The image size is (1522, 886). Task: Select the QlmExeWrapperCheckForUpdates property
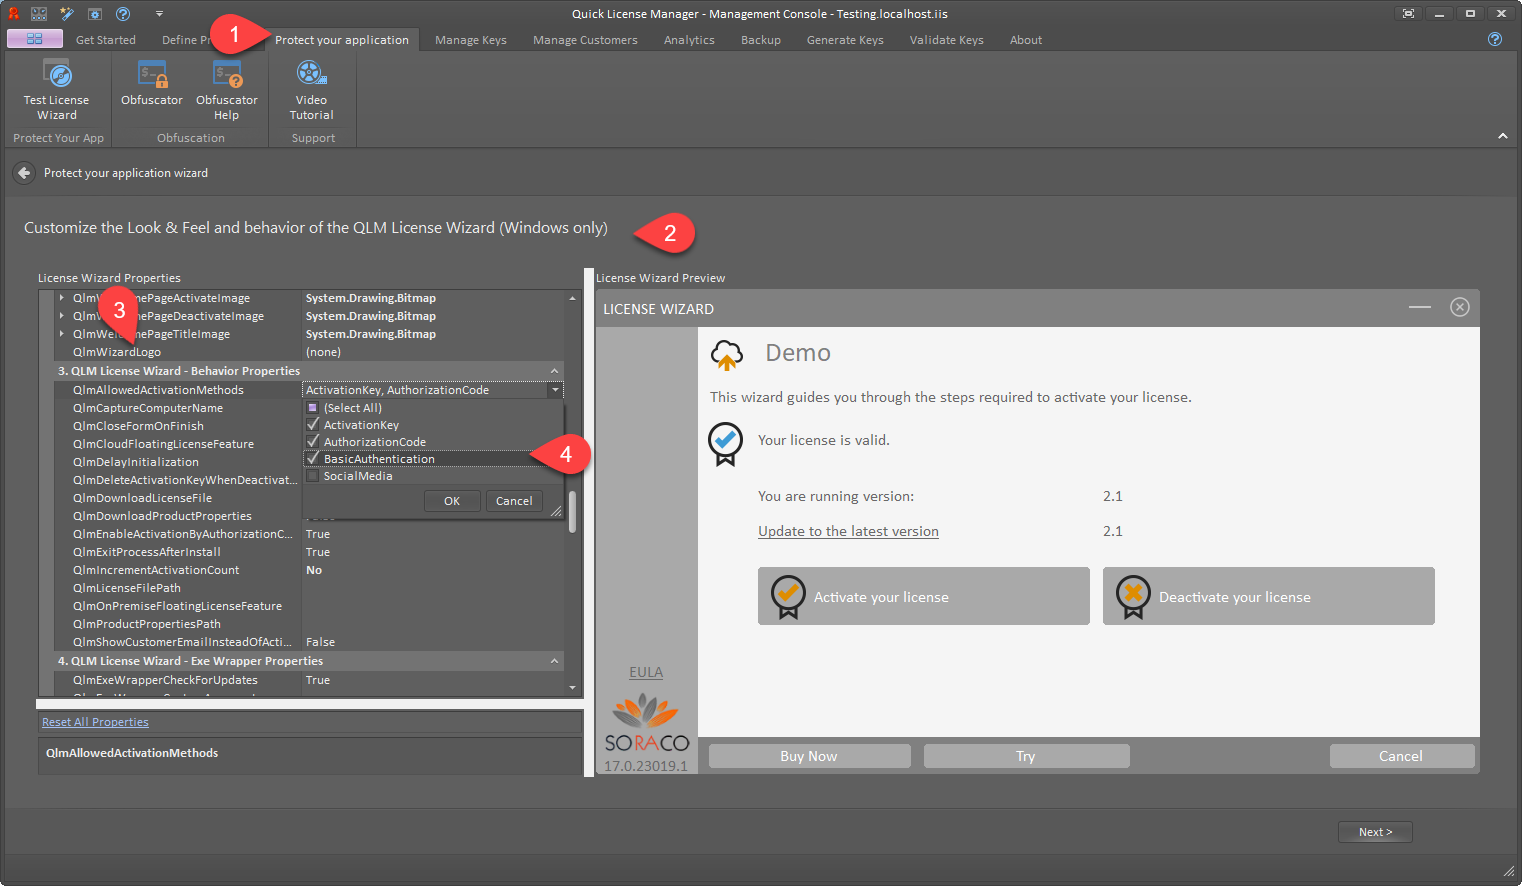309,680
